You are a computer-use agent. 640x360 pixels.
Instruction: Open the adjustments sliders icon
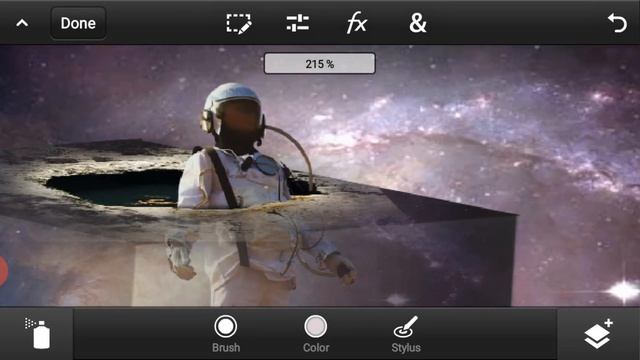coord(298,23)
